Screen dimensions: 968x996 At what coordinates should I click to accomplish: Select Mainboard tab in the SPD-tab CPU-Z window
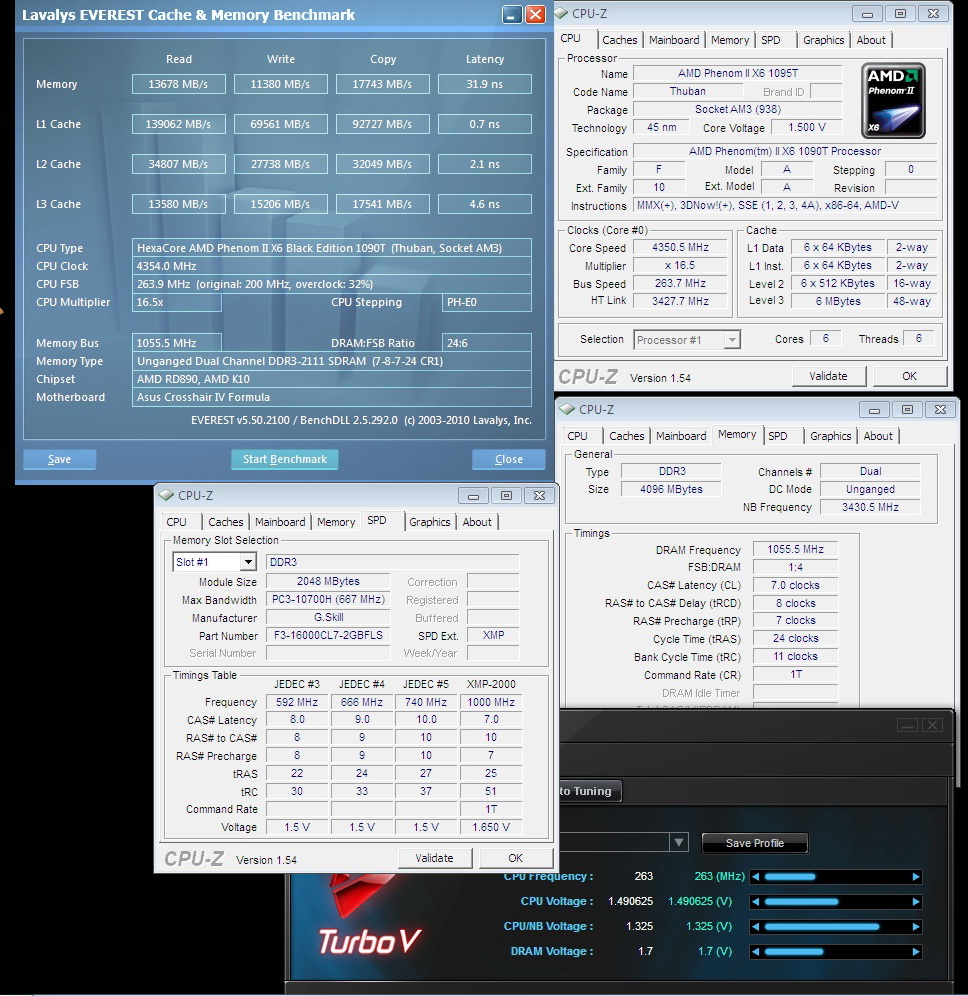(280, 522)
